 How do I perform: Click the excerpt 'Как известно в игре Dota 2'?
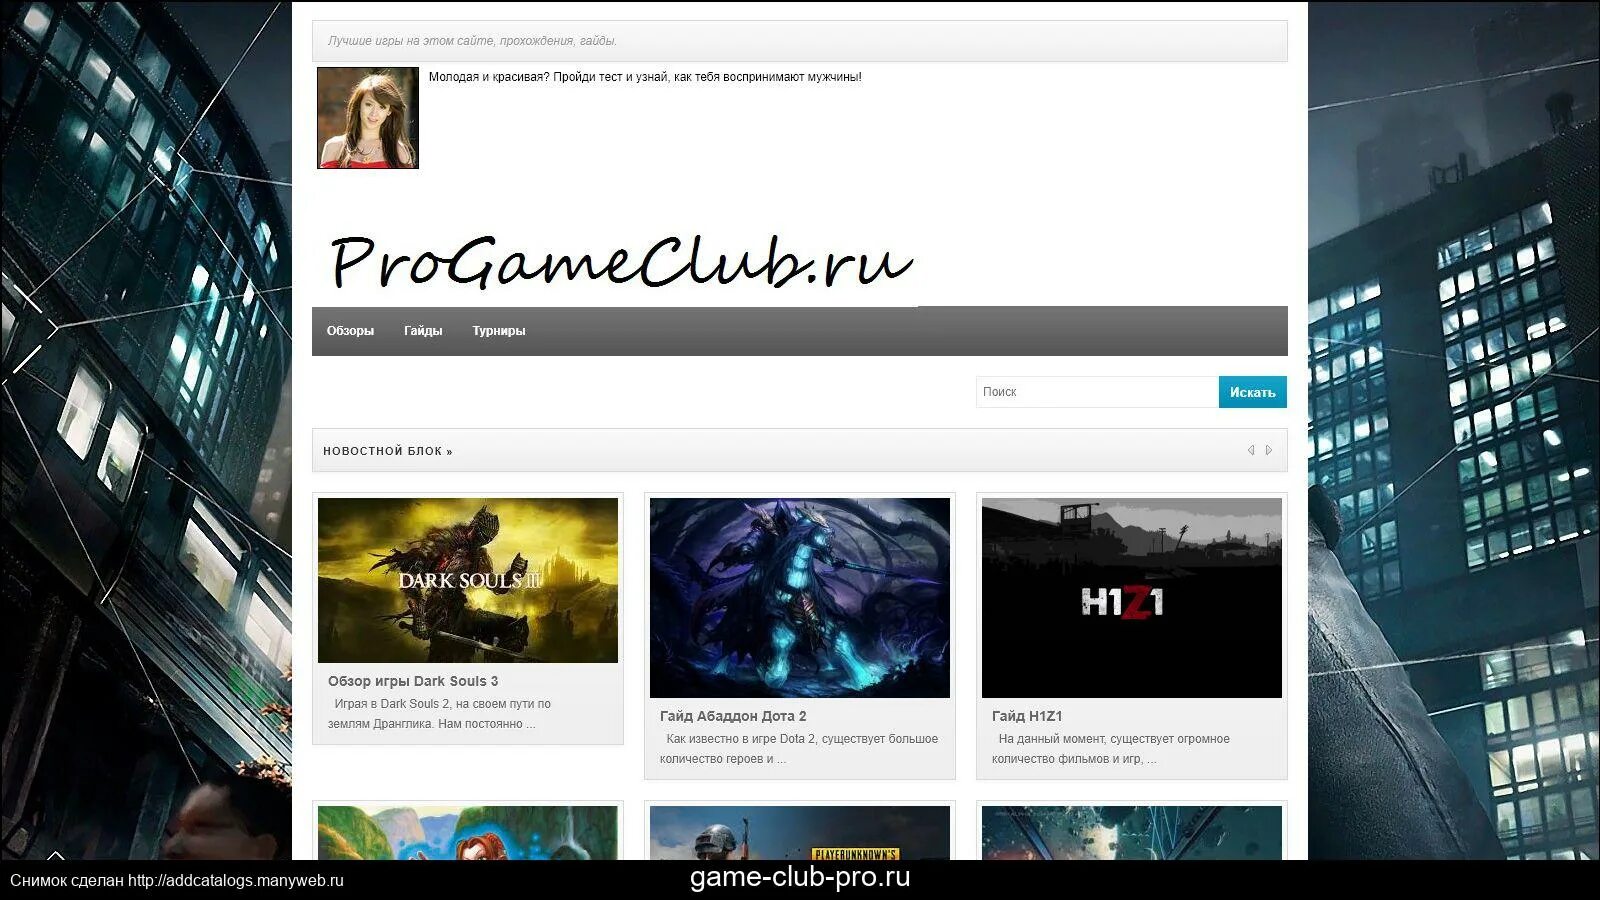(x=799, y=749)
